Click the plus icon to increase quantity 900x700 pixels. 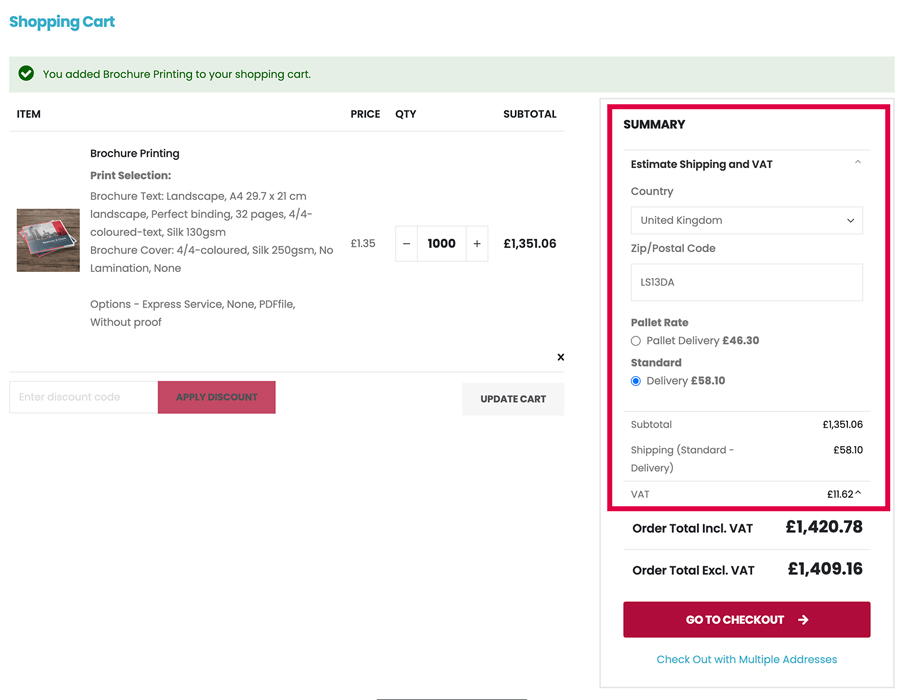[477, 243]
